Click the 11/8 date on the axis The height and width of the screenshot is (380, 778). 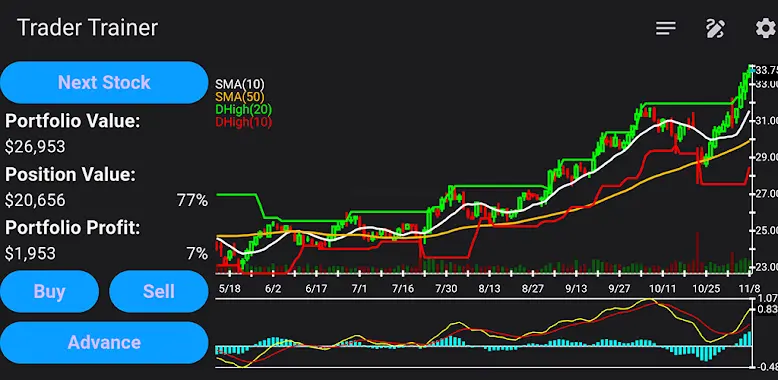[x=749, y=289]
